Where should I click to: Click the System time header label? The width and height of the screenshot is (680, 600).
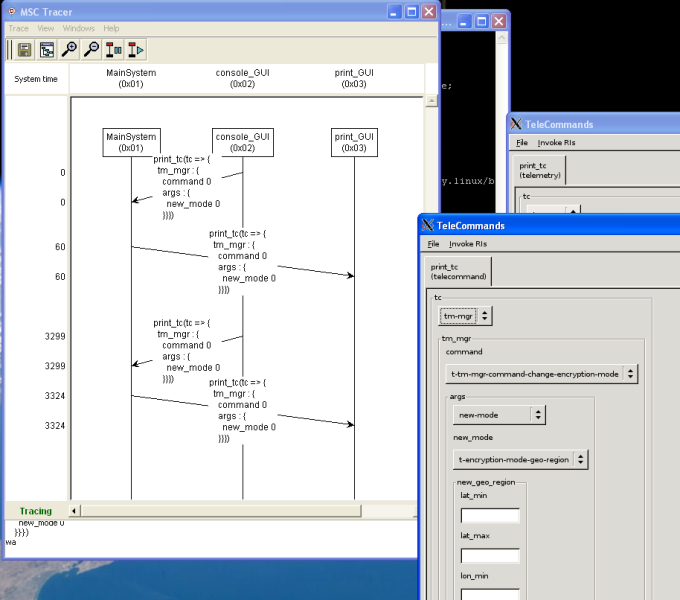(x=36, y=79)
